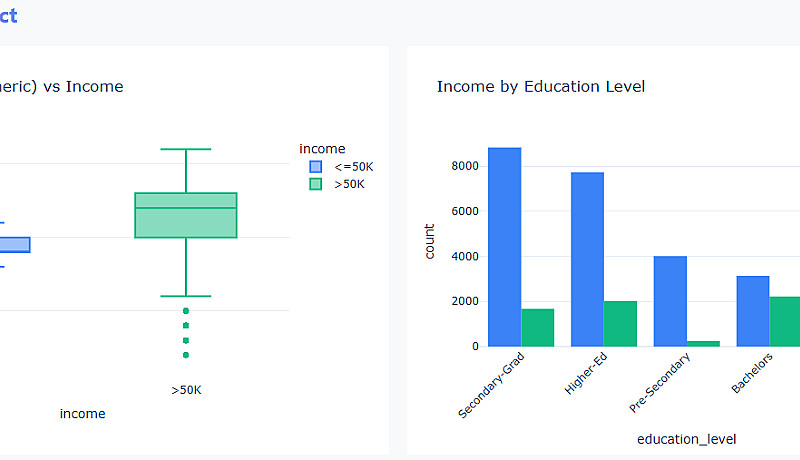Click the count y-axis title

pyautogui.click(x=430, y=241)
